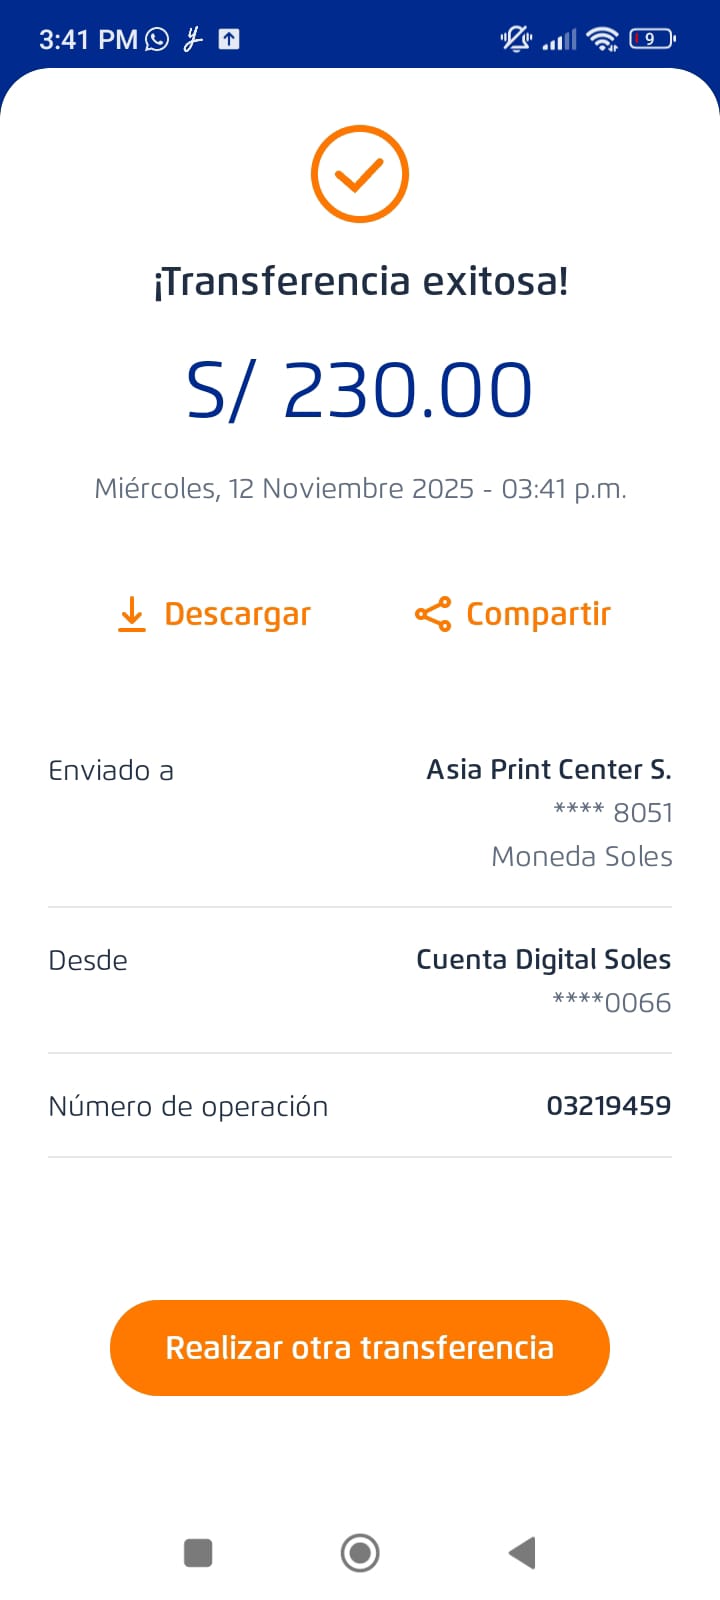Tap the S/ 230.00 amount
This screenshot has height=1600, width=720.
click(360, 390)
